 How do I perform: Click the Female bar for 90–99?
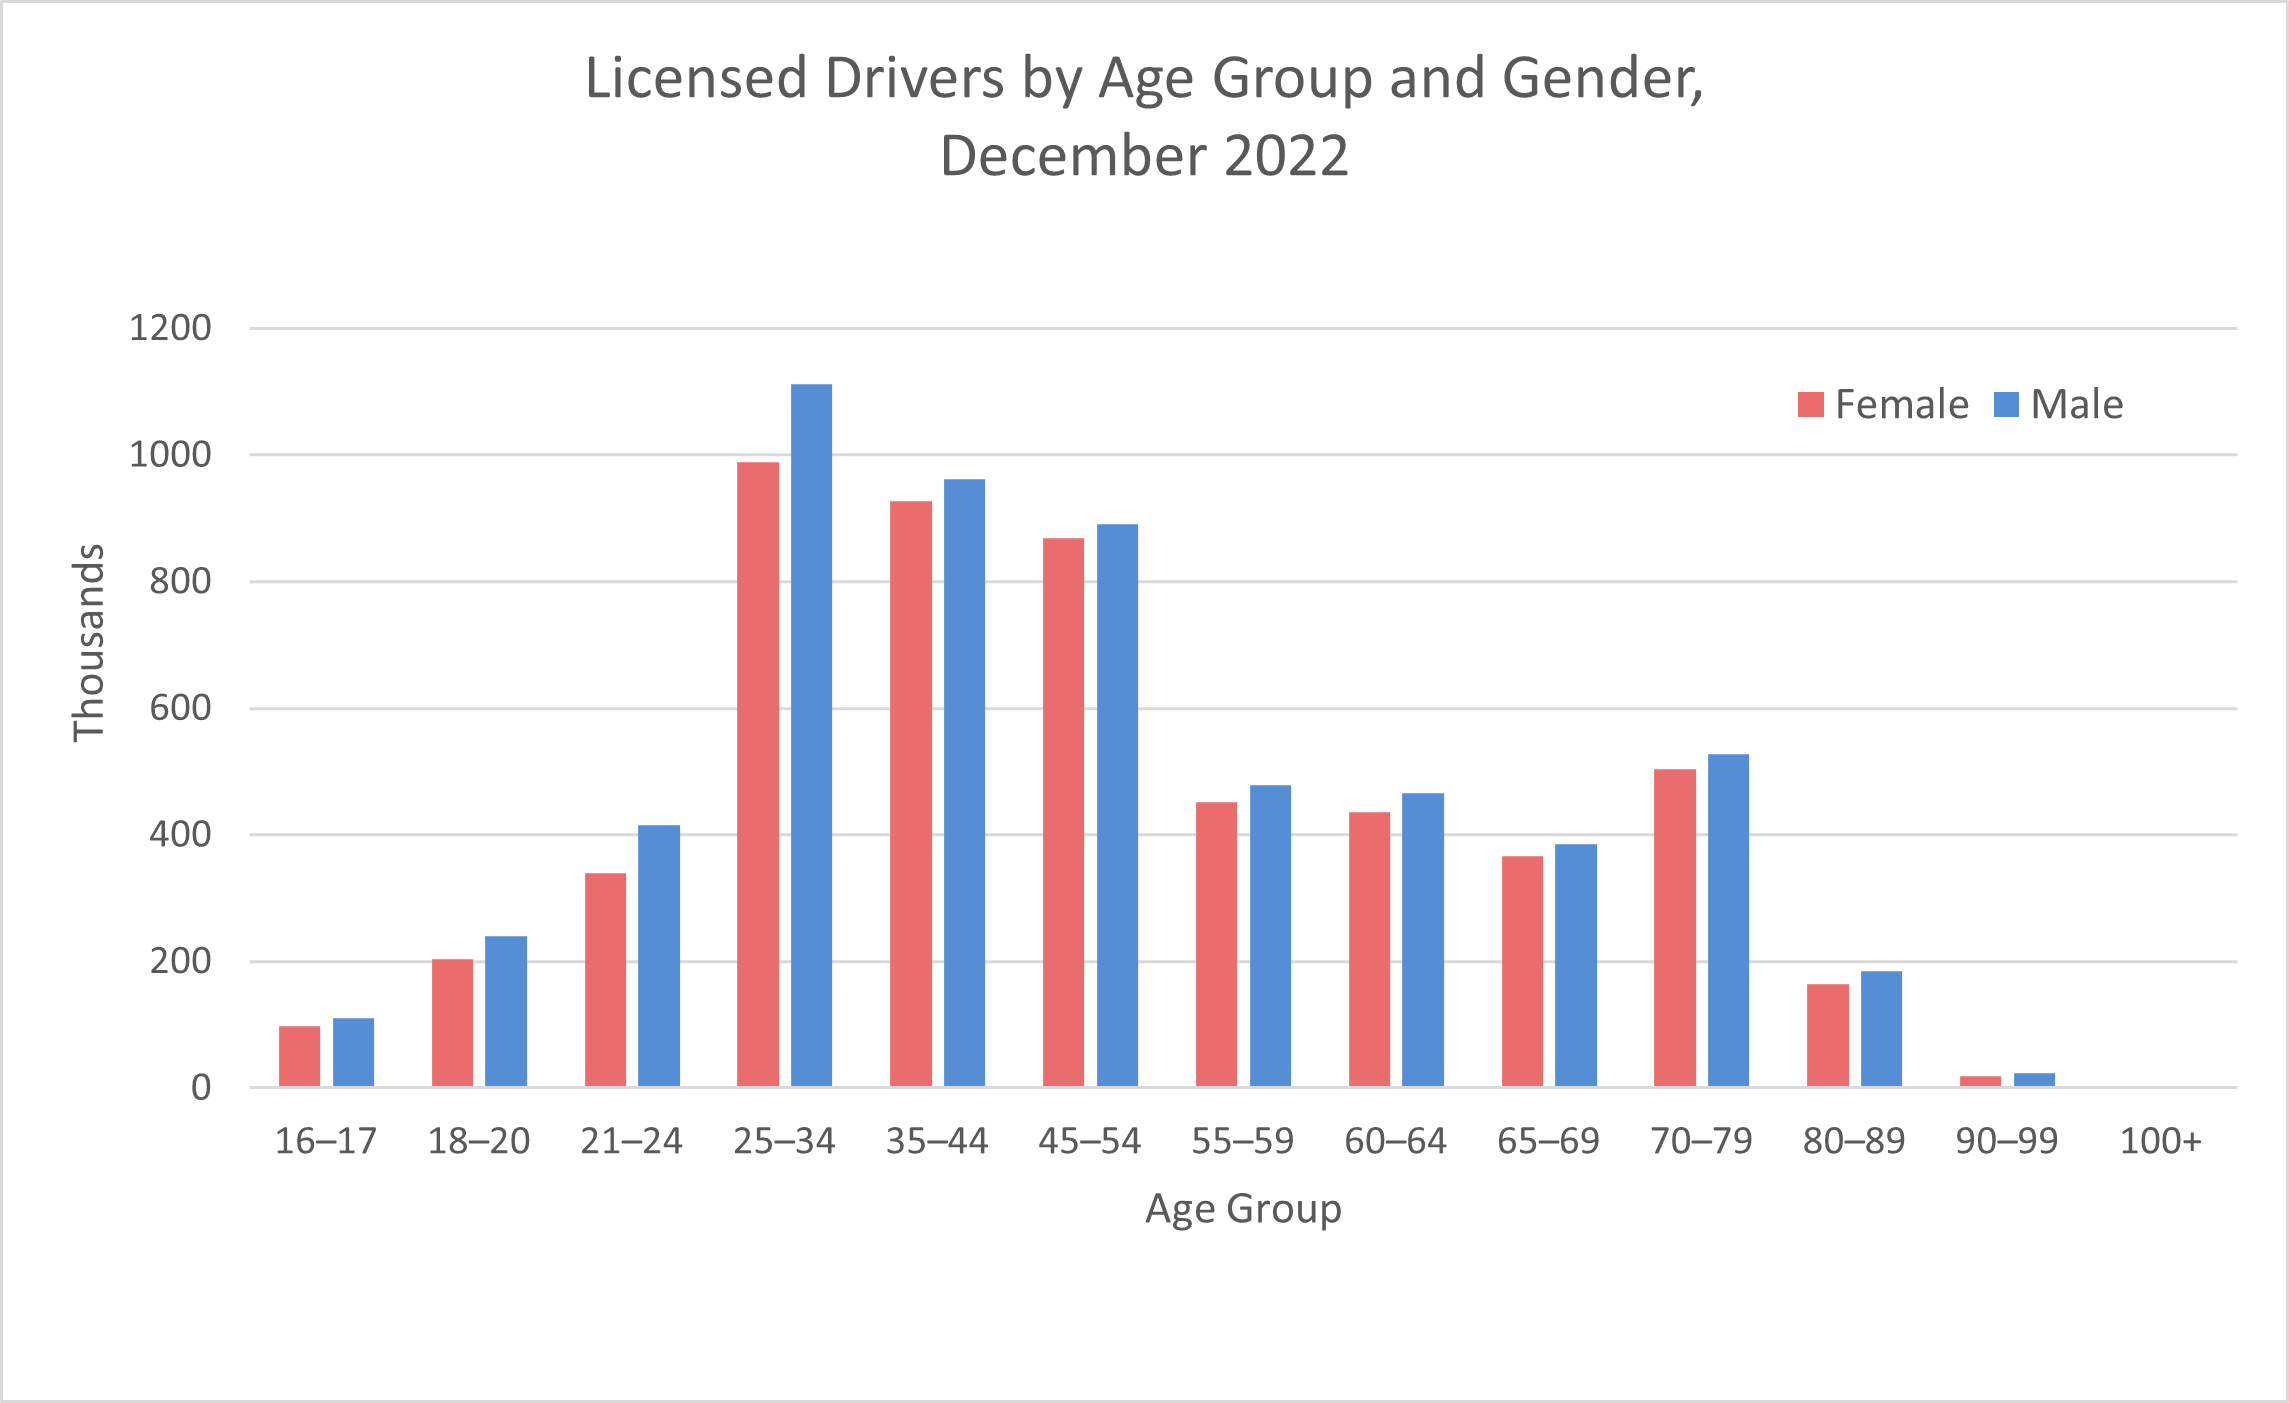1980,1081
